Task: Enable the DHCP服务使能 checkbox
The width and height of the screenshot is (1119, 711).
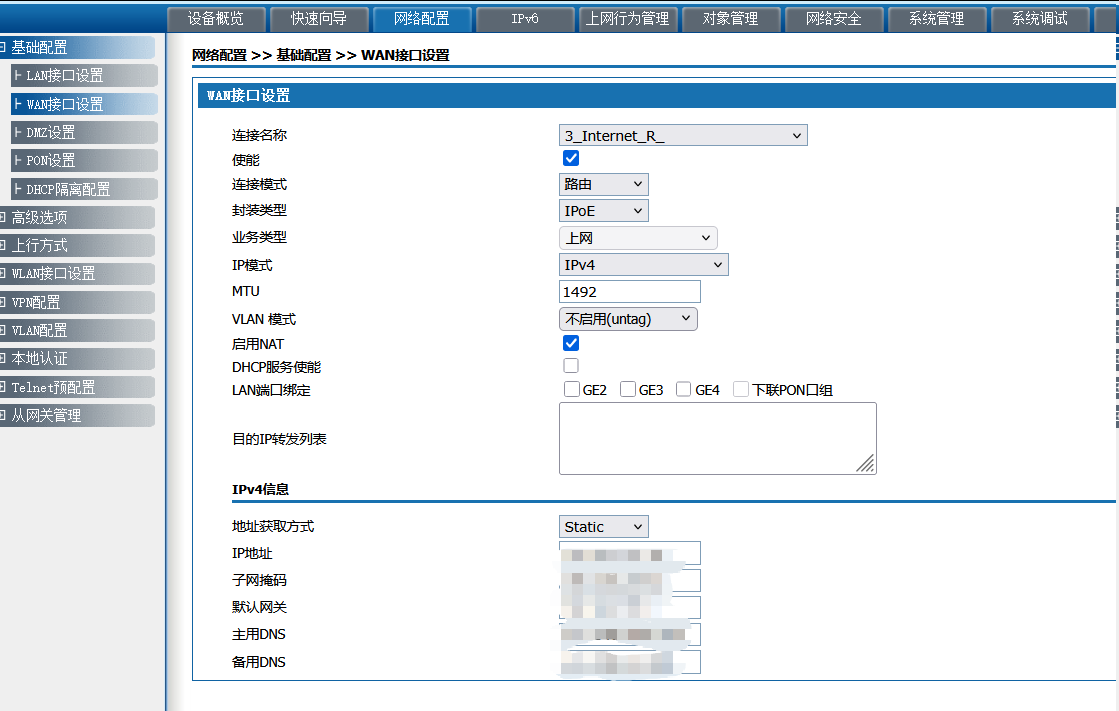Action: (571, 366)
